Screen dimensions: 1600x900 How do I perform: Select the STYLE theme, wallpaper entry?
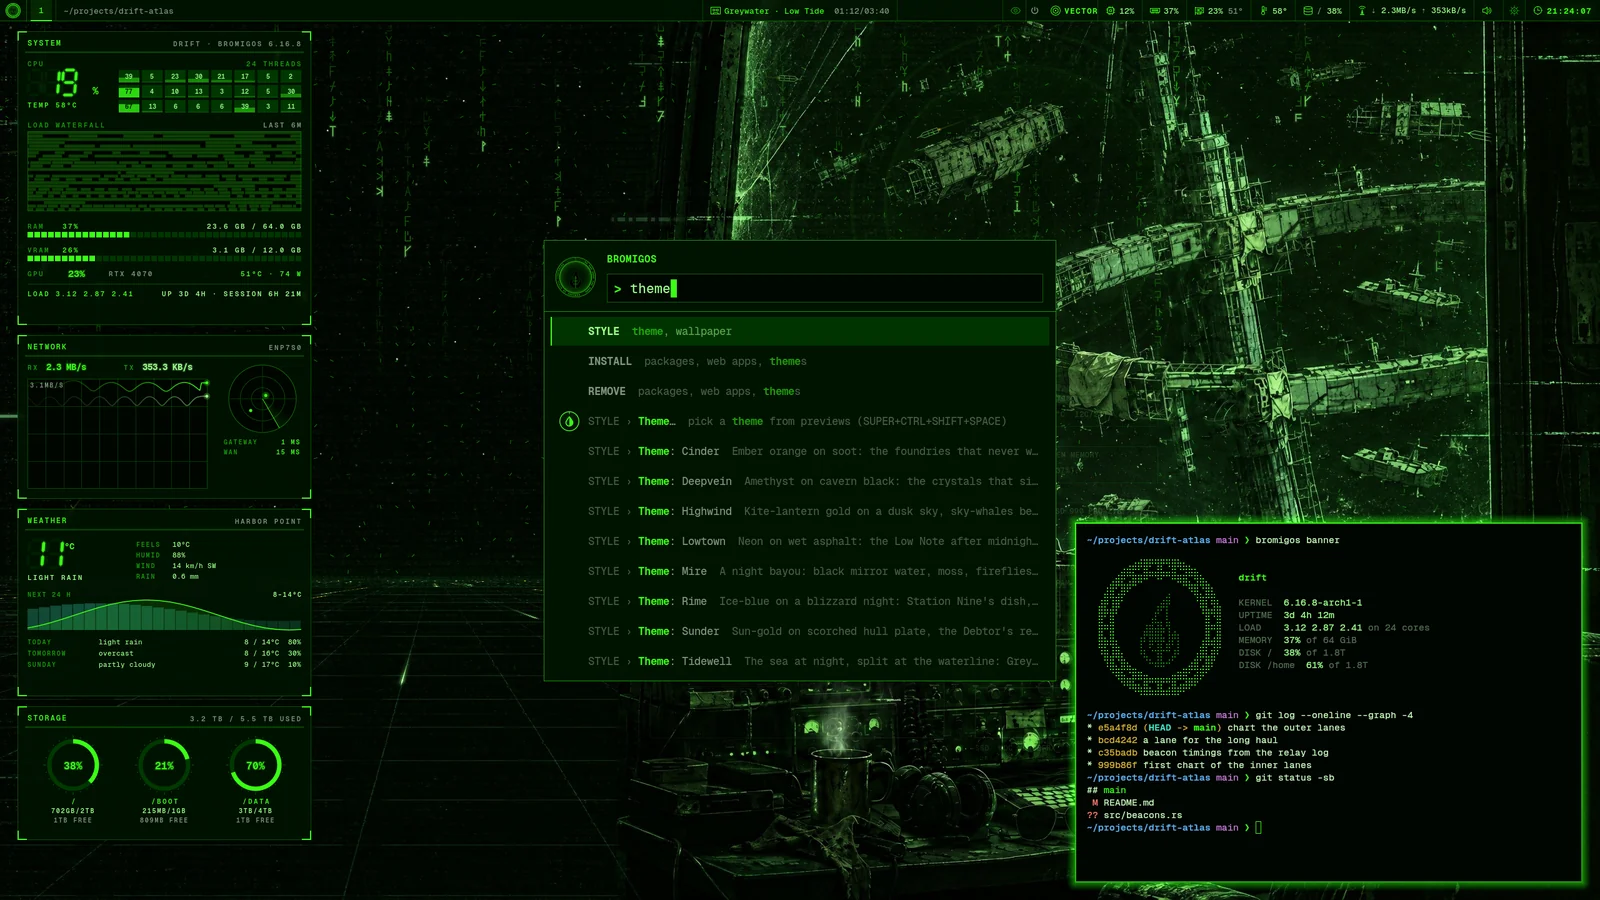pyautogui.click(x=800, y=331)
